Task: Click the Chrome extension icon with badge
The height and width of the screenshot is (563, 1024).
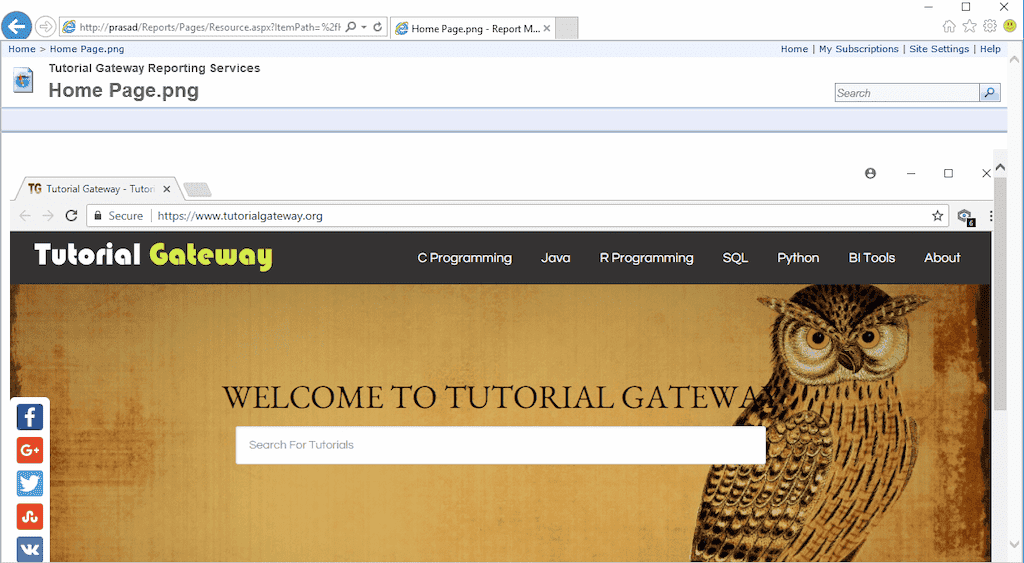Action: [965, 217]
